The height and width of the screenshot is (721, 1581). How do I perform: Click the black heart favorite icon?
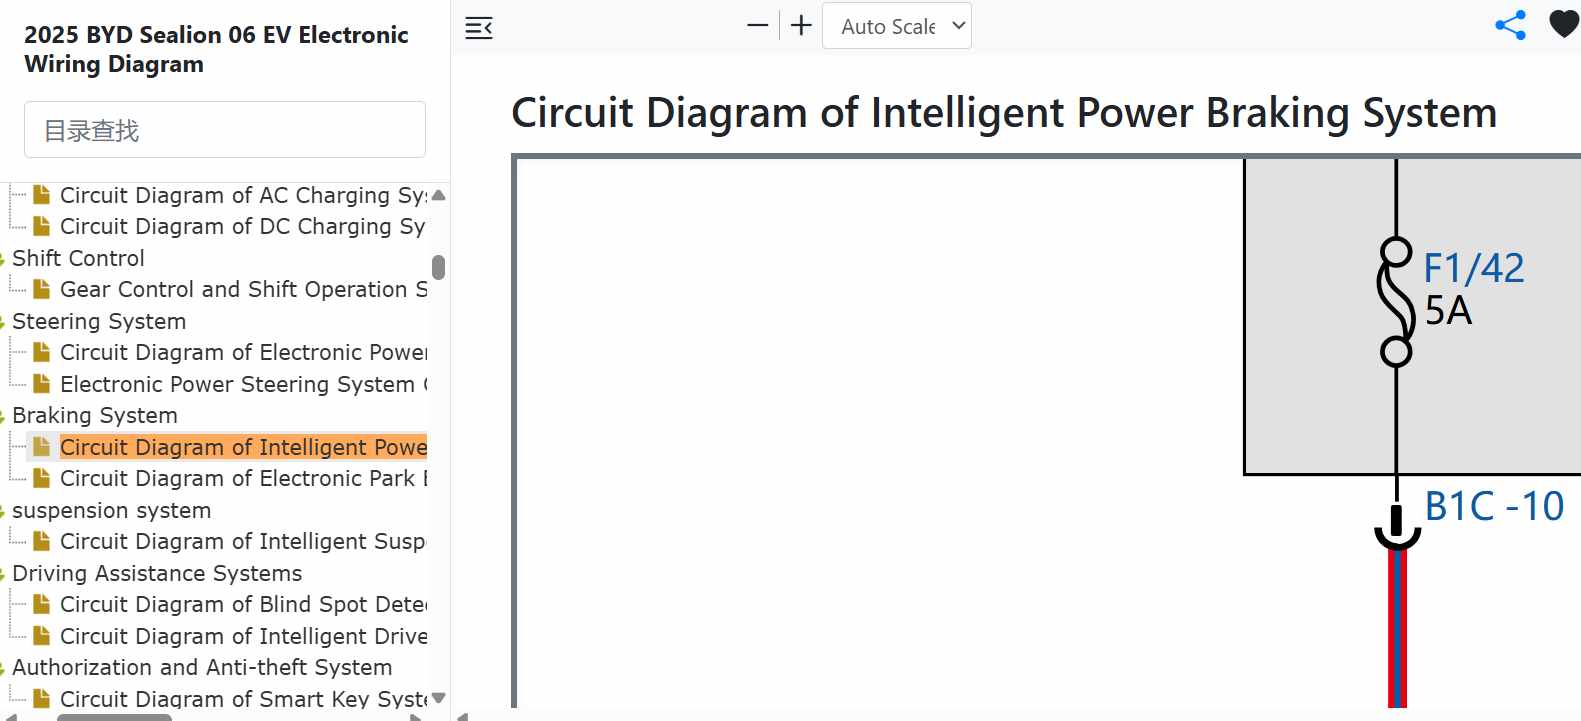tap(1564, 24)
